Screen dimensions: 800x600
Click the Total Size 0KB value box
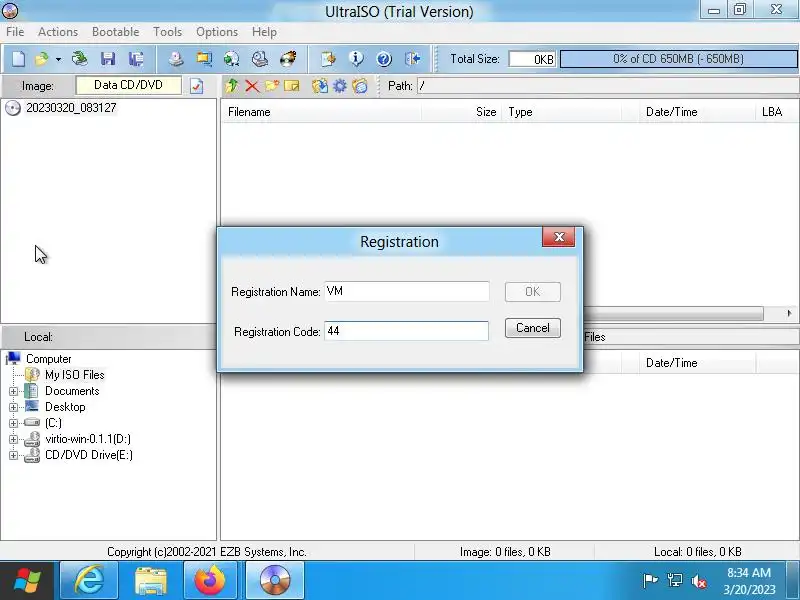coord(532,59)
